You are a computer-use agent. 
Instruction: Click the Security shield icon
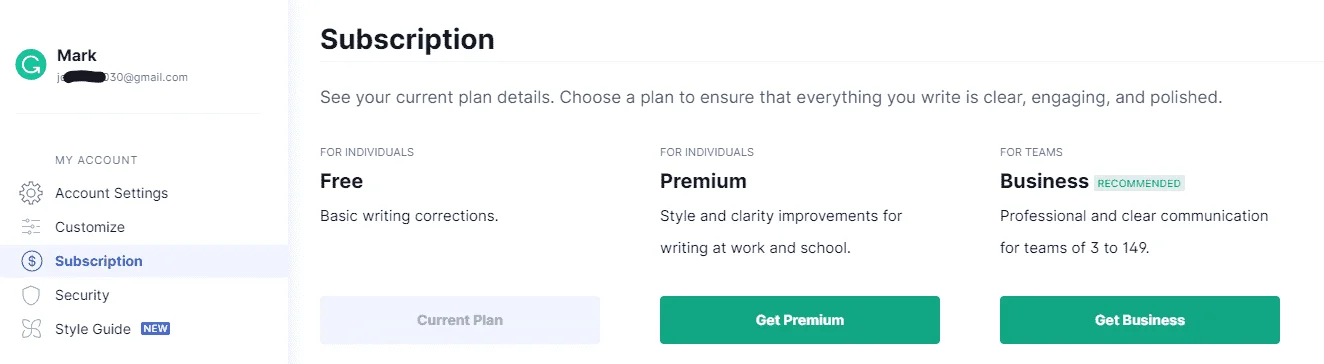[x=31, y=295]
